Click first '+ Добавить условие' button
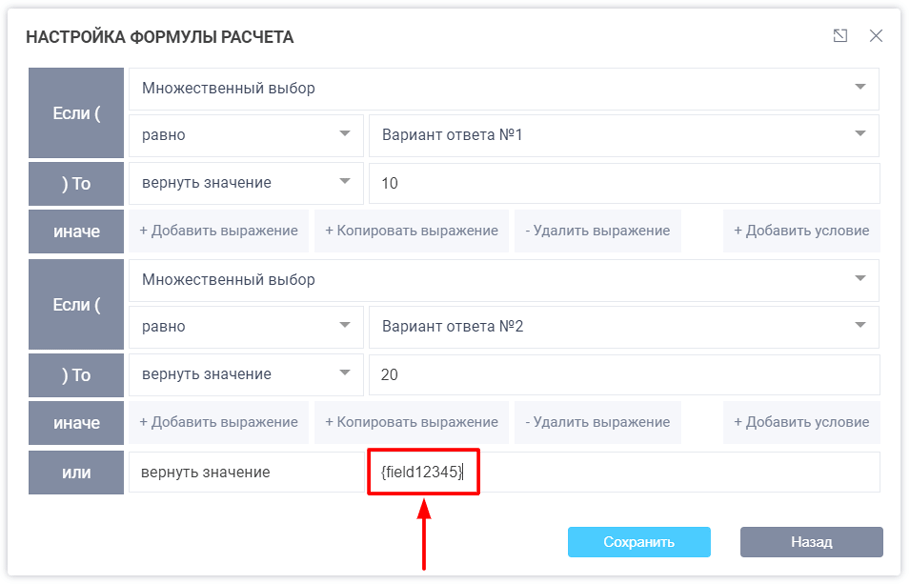Screen dimensions: 910x584 pyautogui.click(x=801, y=231)
